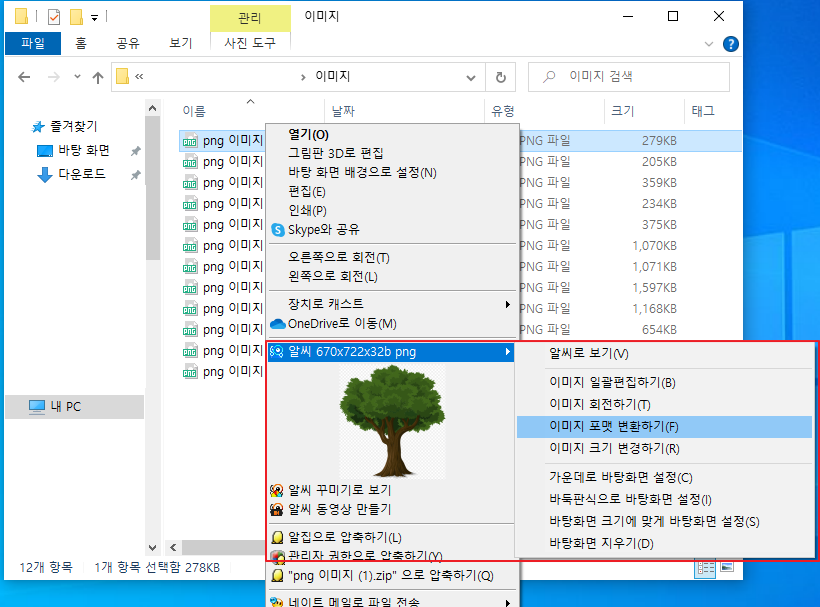820x607 pixels.
Task: Select the 알집으로 압축하기 egg icon
Action: pyautogui.click(x=277, y=536)
